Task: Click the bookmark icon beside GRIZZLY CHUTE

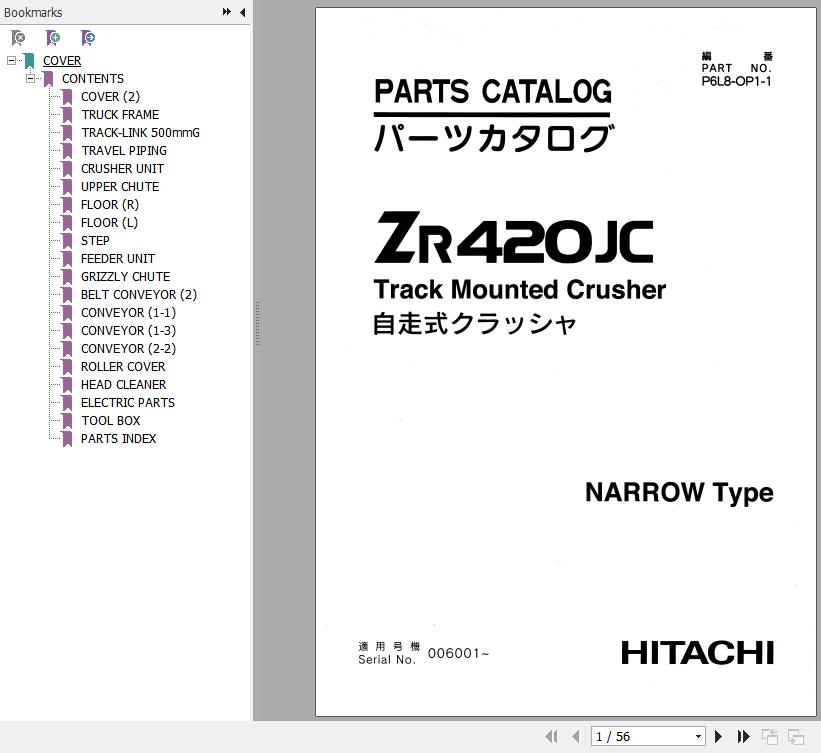Action: (x=66, y=276)
